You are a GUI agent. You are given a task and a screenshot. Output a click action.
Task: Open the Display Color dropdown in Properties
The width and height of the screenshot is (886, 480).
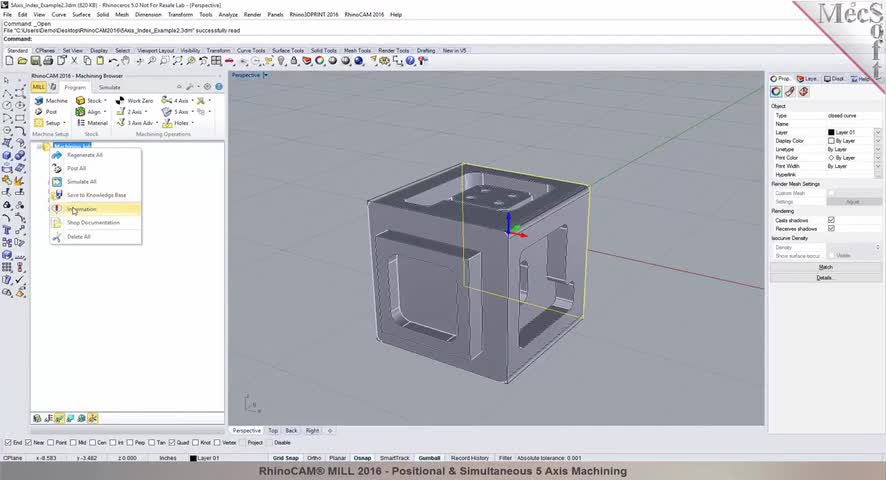tap(878, 141)
